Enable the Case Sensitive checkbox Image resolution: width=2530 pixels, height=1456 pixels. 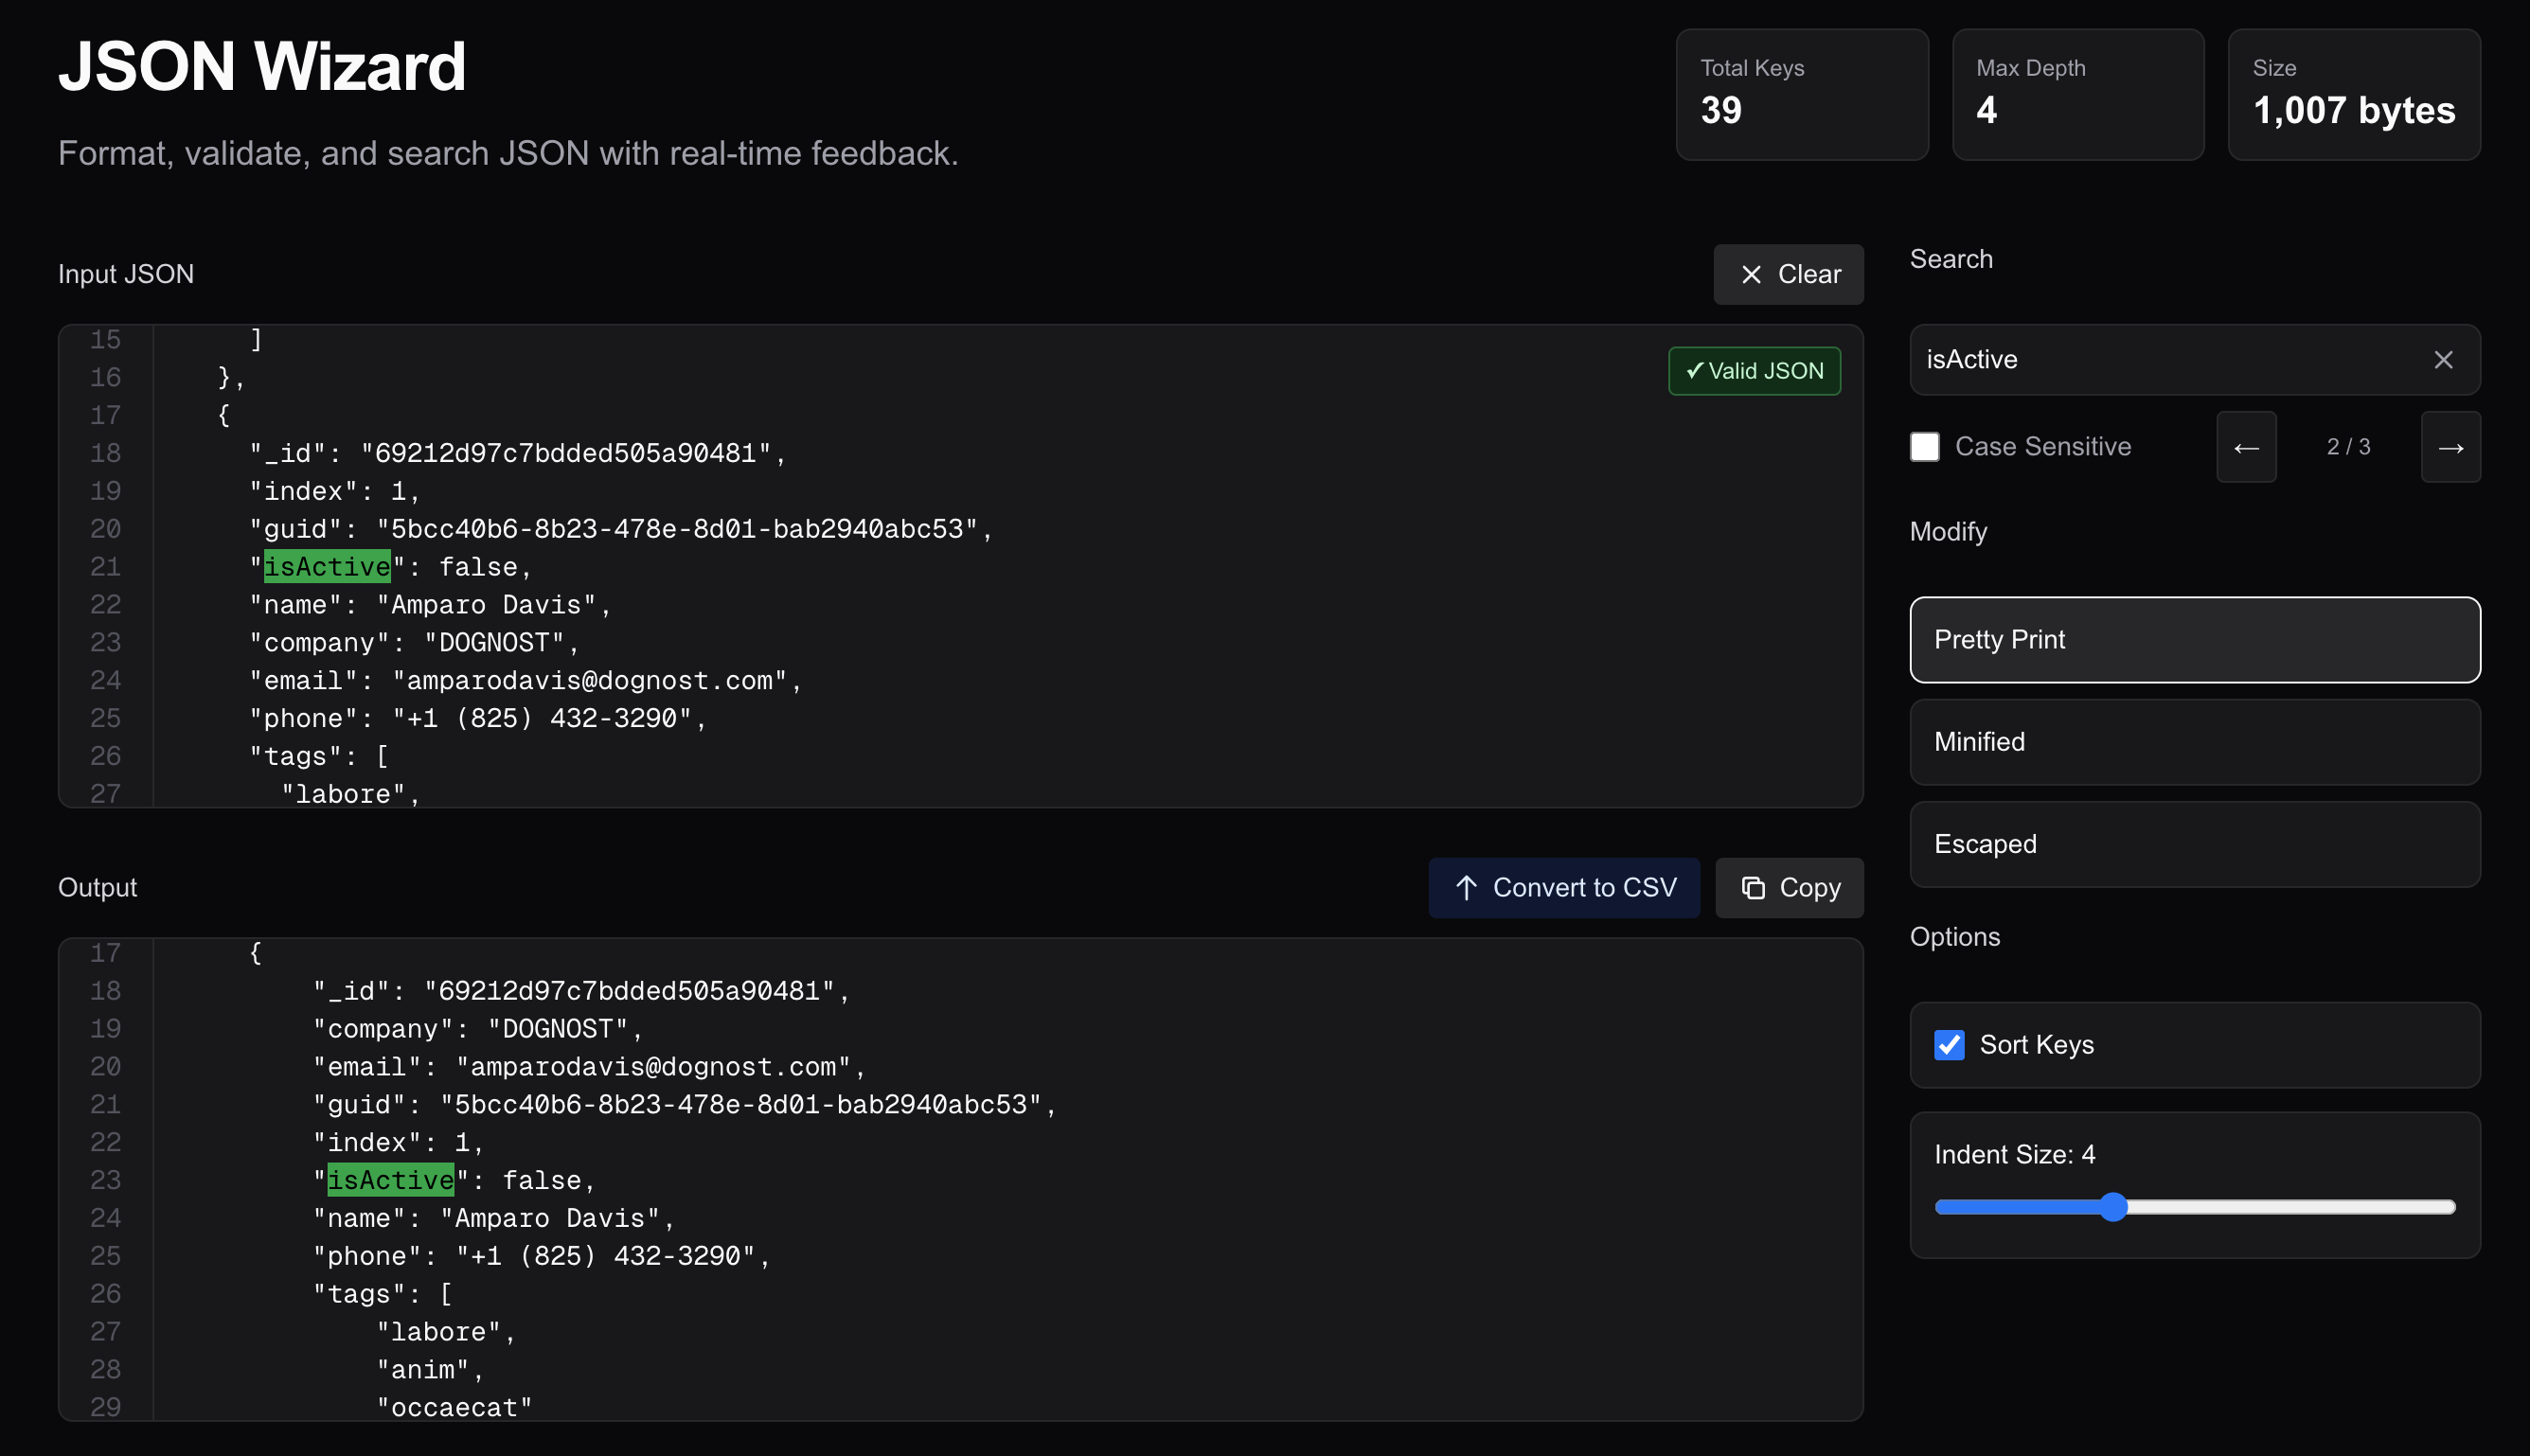(1924, 447)
